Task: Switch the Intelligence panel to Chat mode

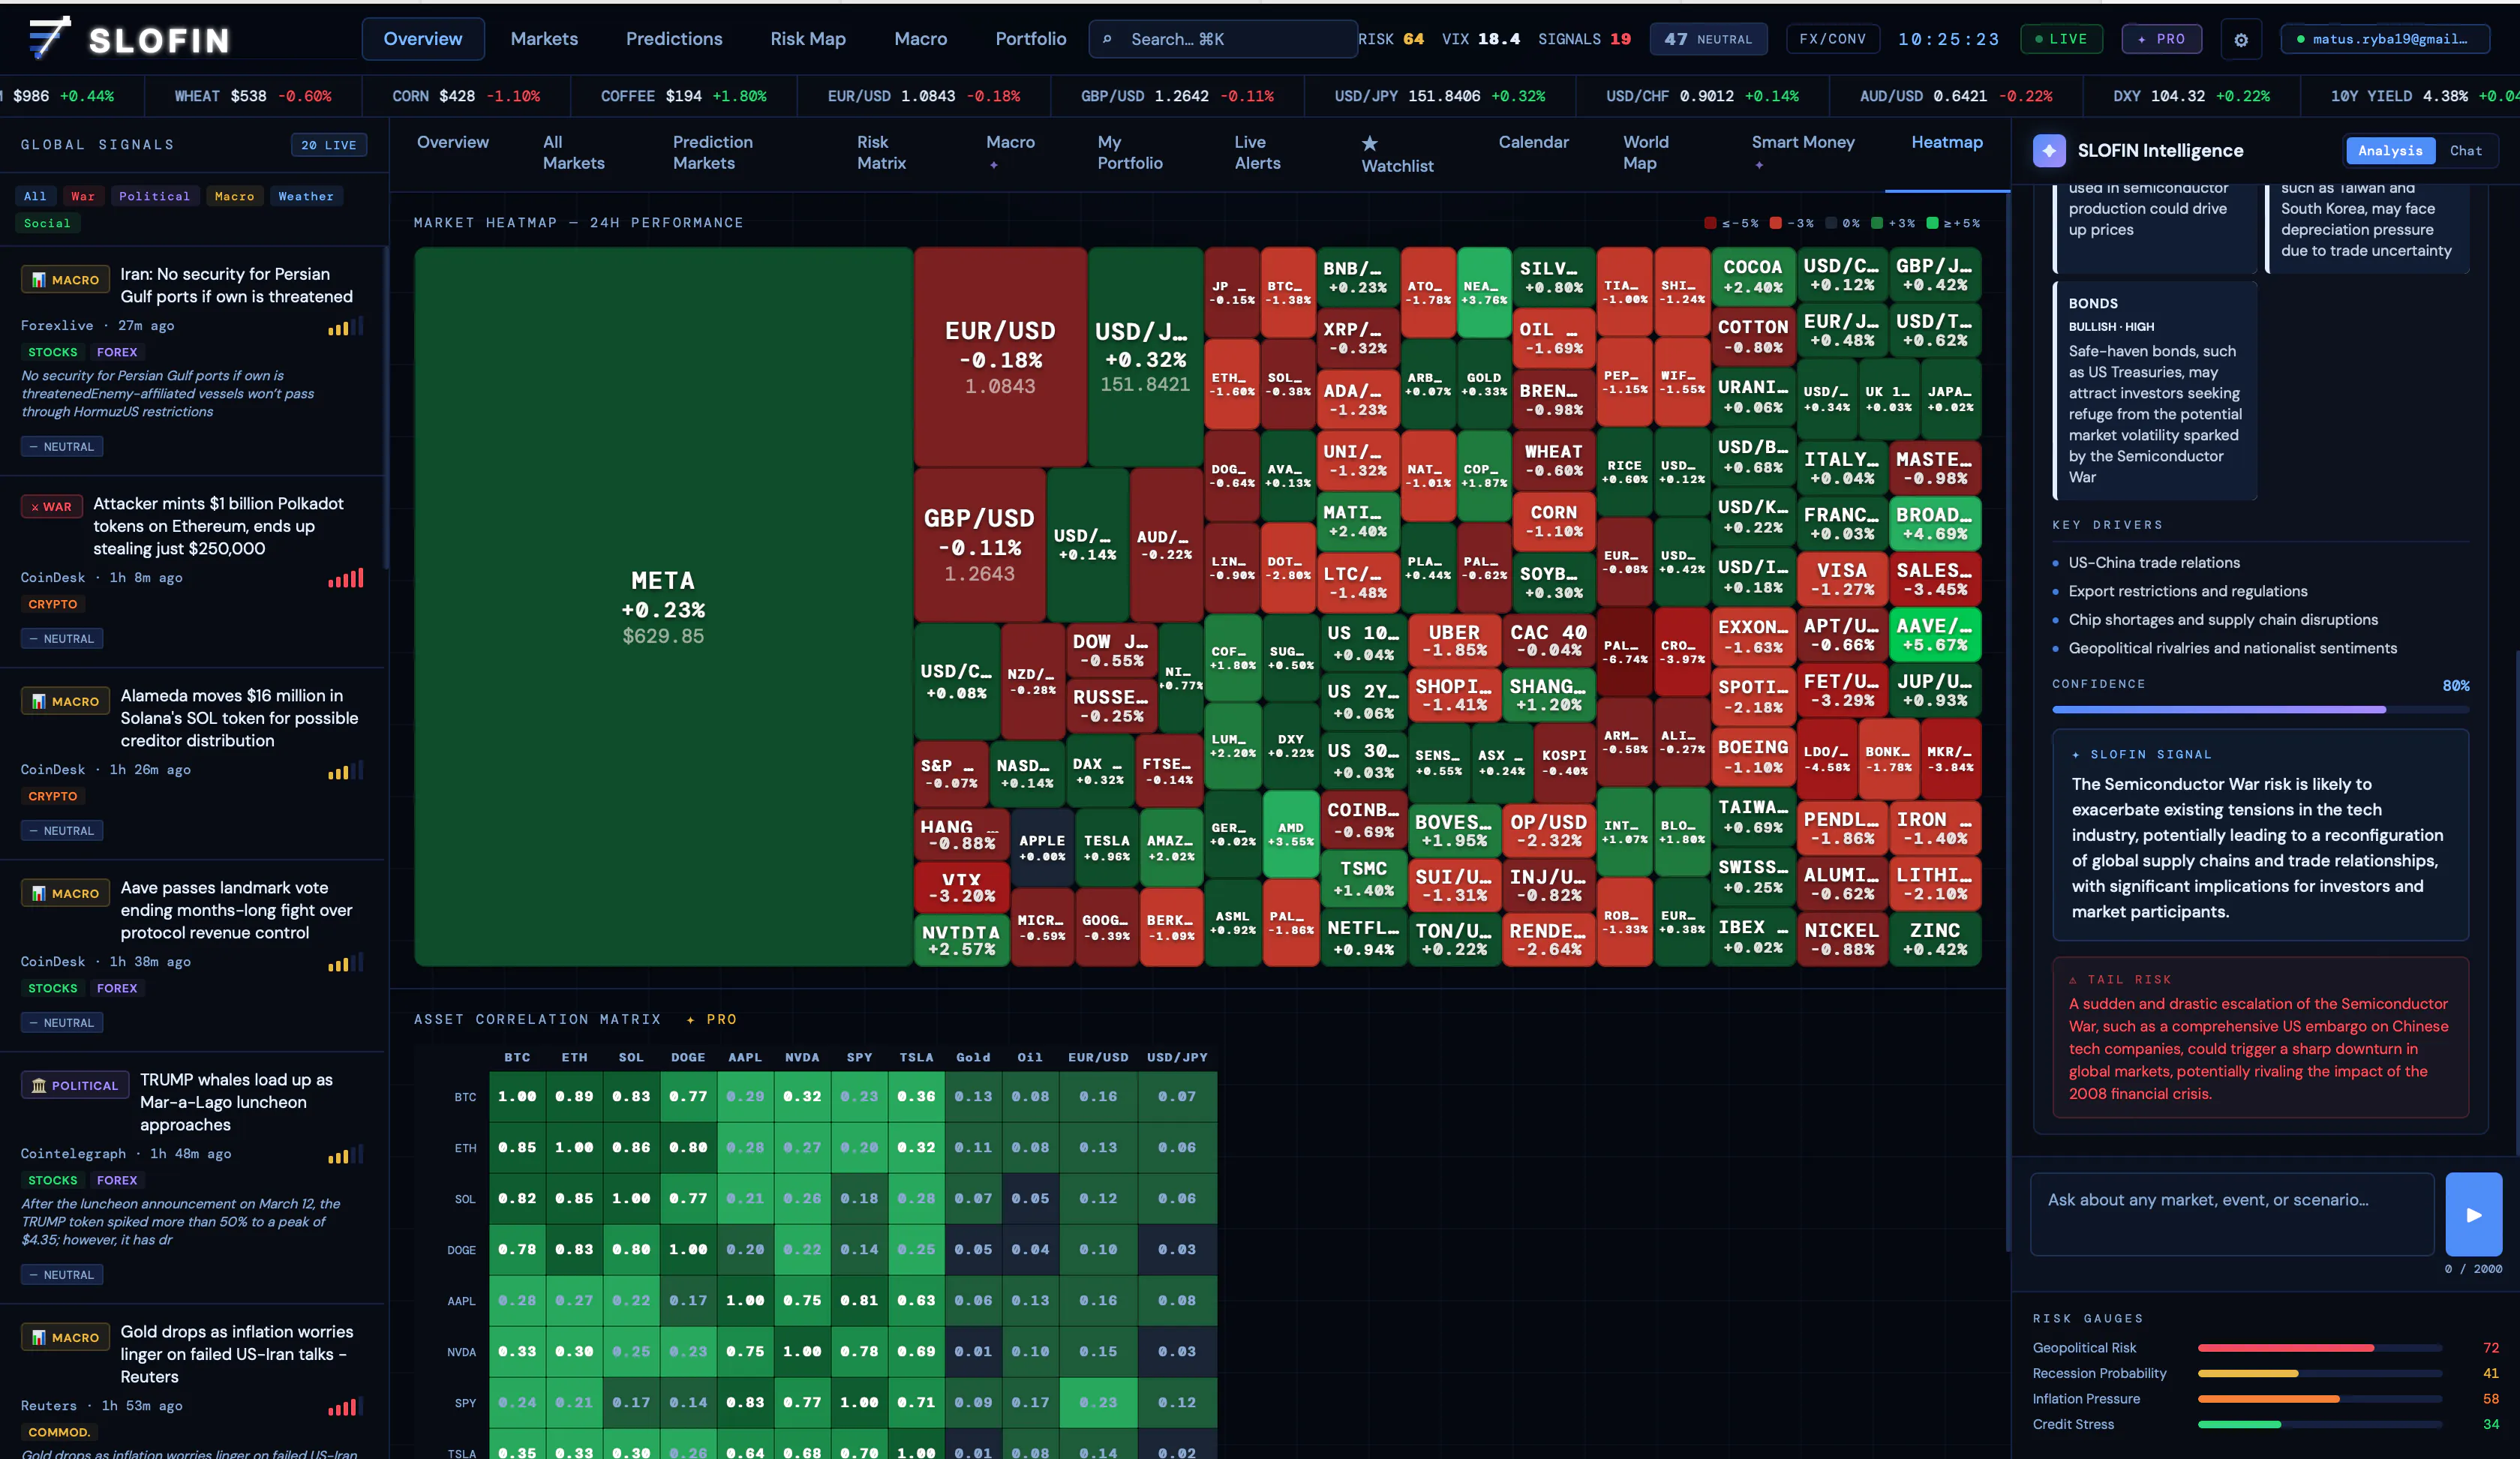Action: tap(2465, 150)
